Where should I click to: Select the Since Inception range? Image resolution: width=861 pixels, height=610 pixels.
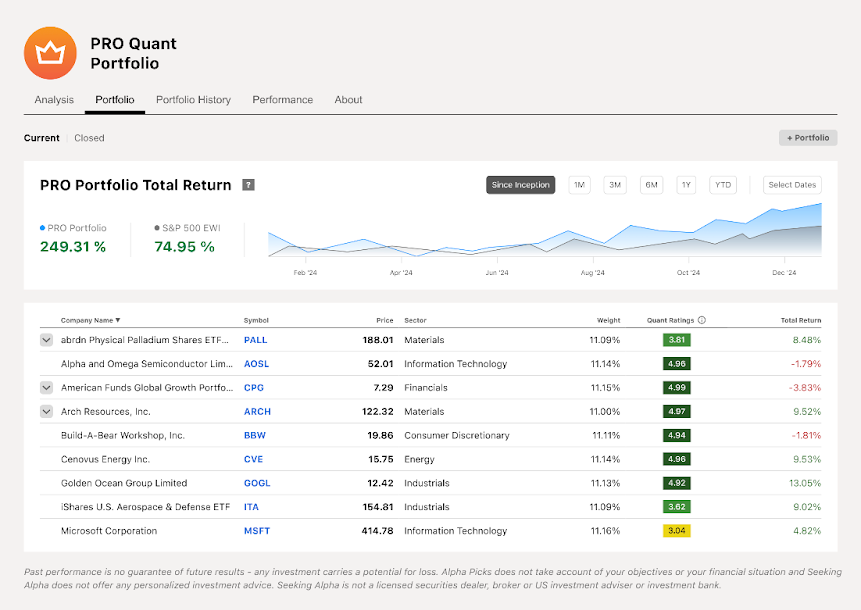coord(521,185)
